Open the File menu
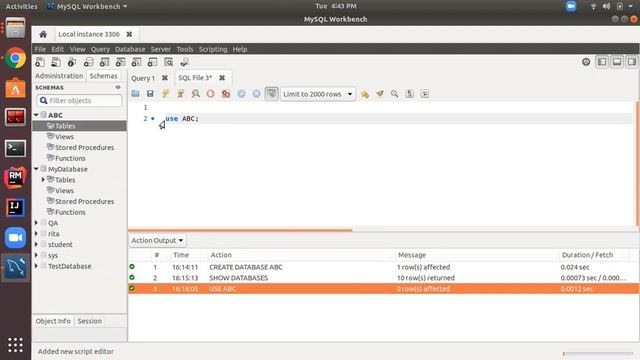640x360 pixels. 40,49
